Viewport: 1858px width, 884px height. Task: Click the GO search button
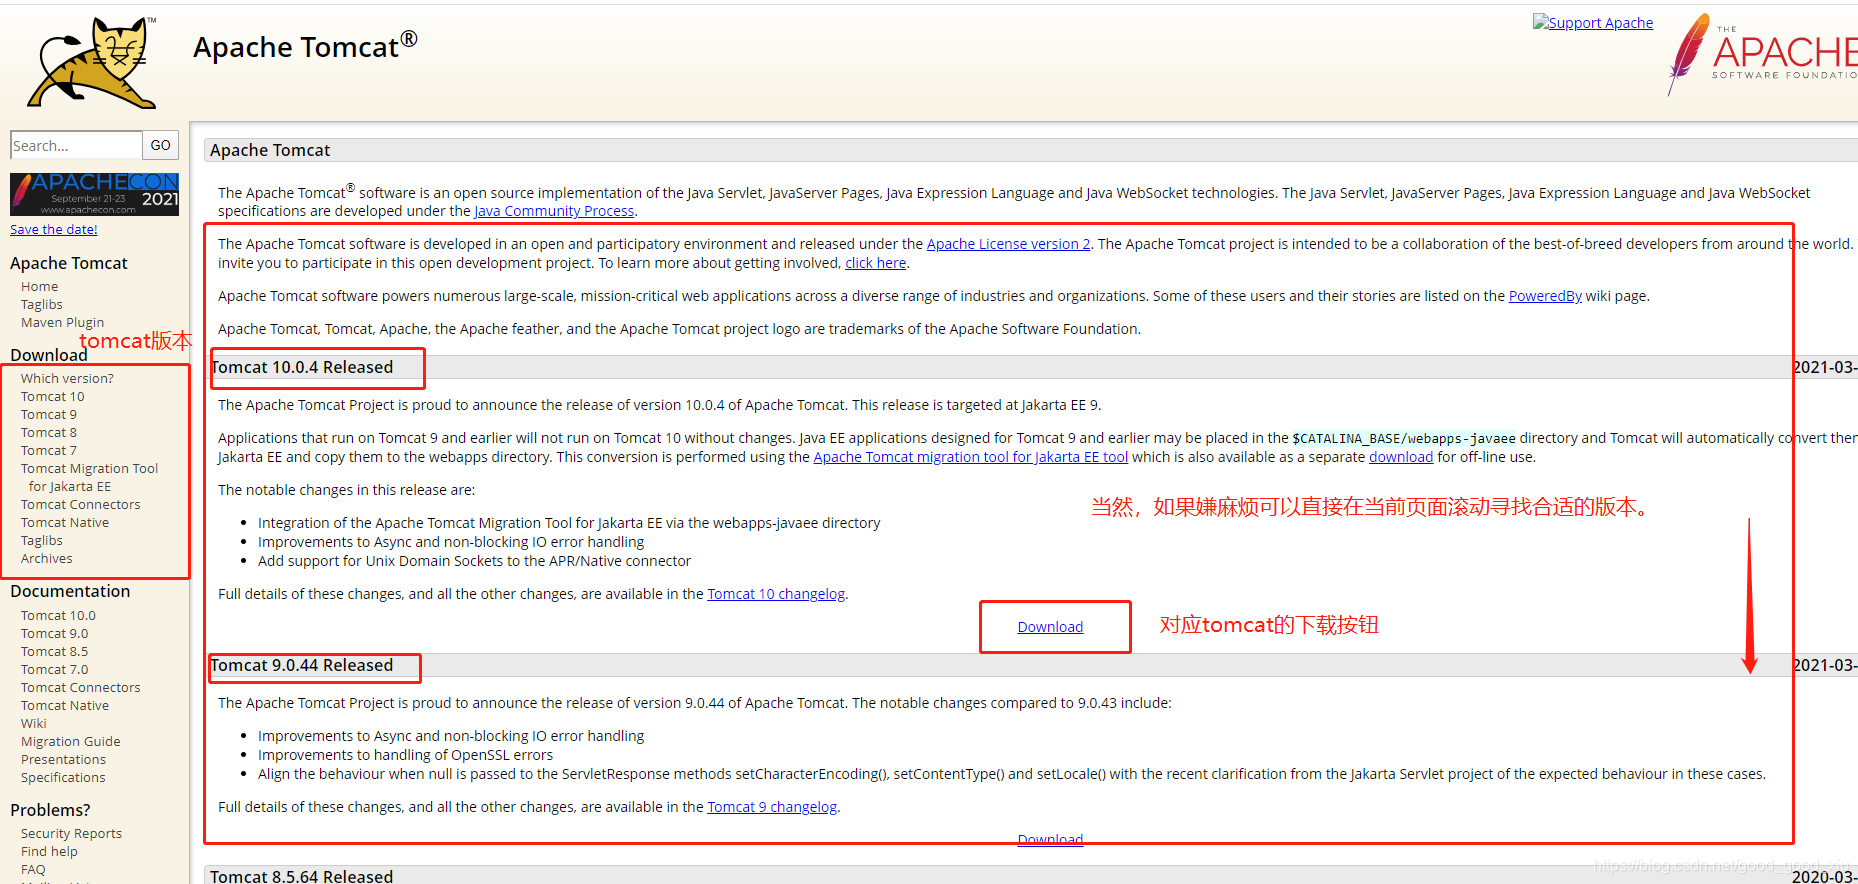(160, 145)
